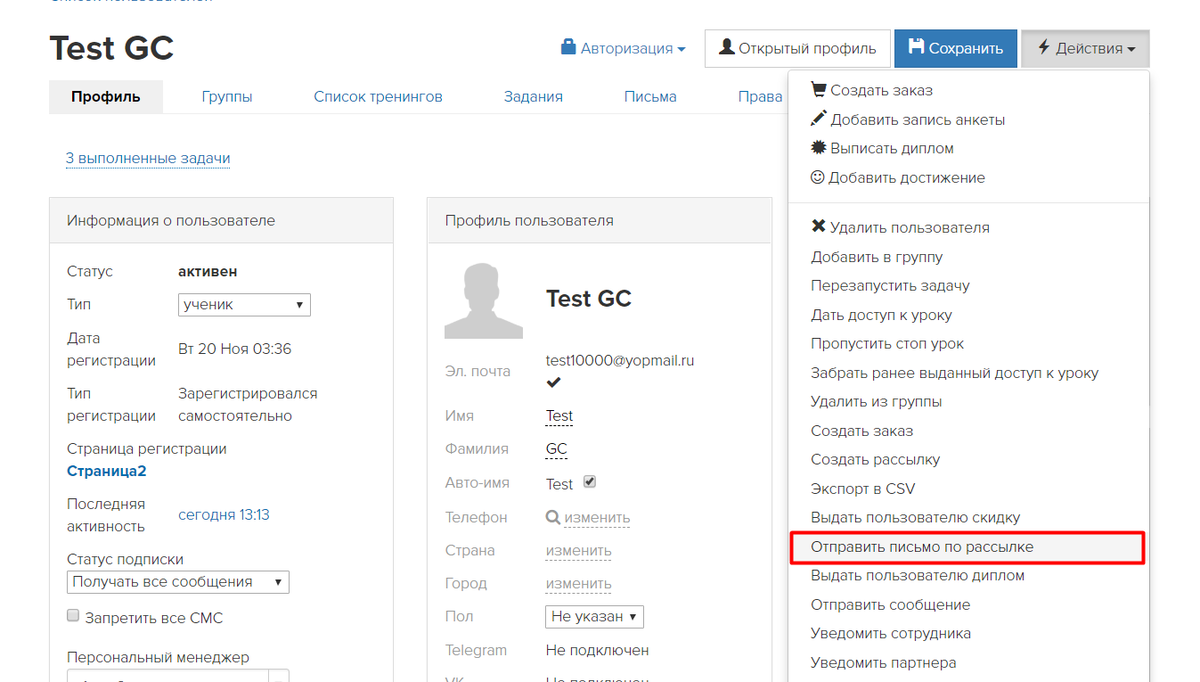Click the user avatar placeholder image
Image resolution: width=1200 pixels, height=682 pixels.
(x=483, y=300)
